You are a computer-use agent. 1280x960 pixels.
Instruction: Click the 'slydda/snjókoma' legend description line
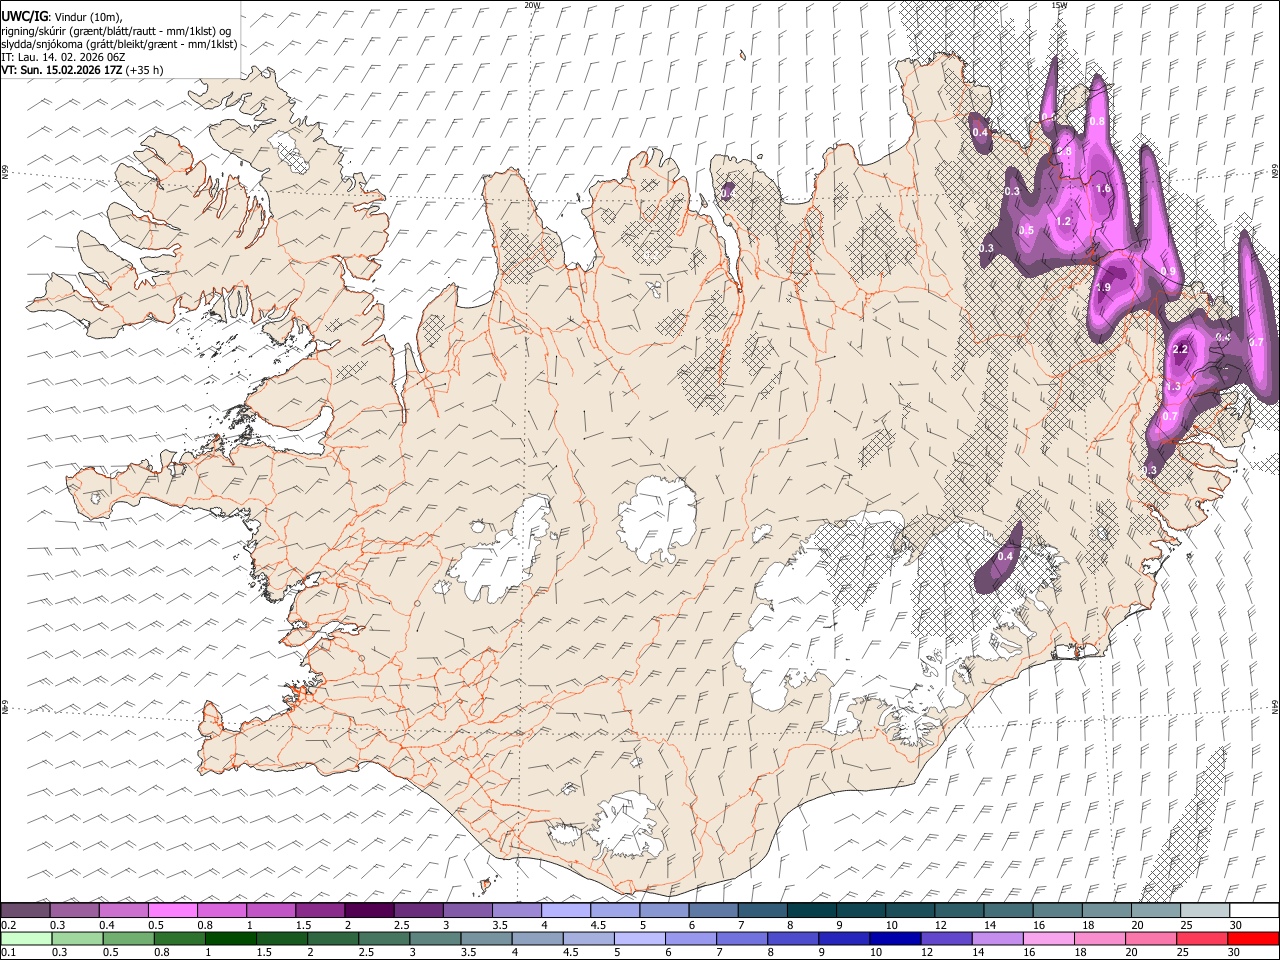coord(119,44)
